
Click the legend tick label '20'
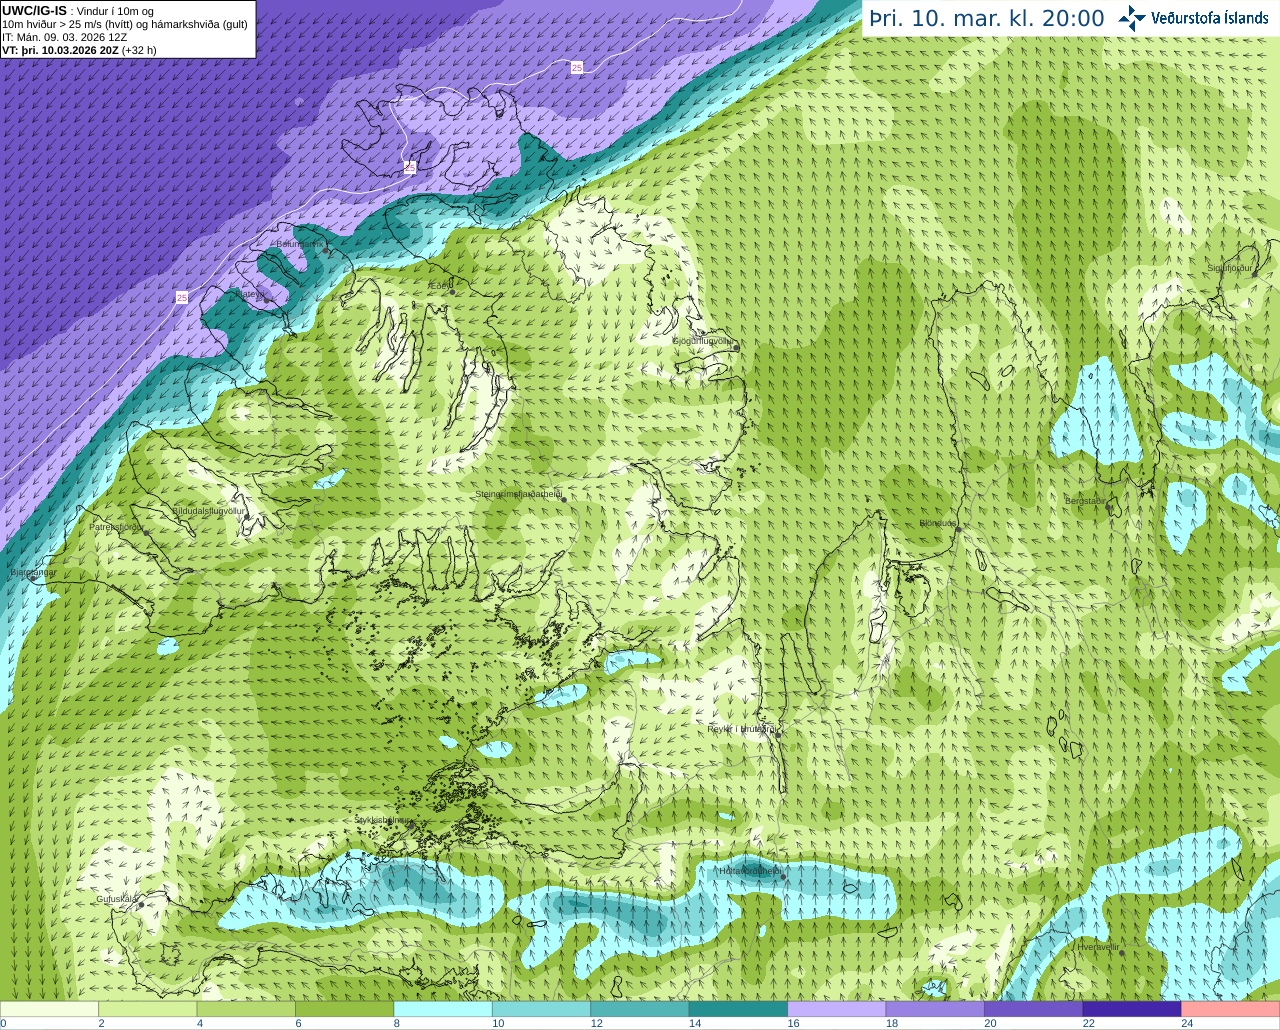(x=990, y=1023)
